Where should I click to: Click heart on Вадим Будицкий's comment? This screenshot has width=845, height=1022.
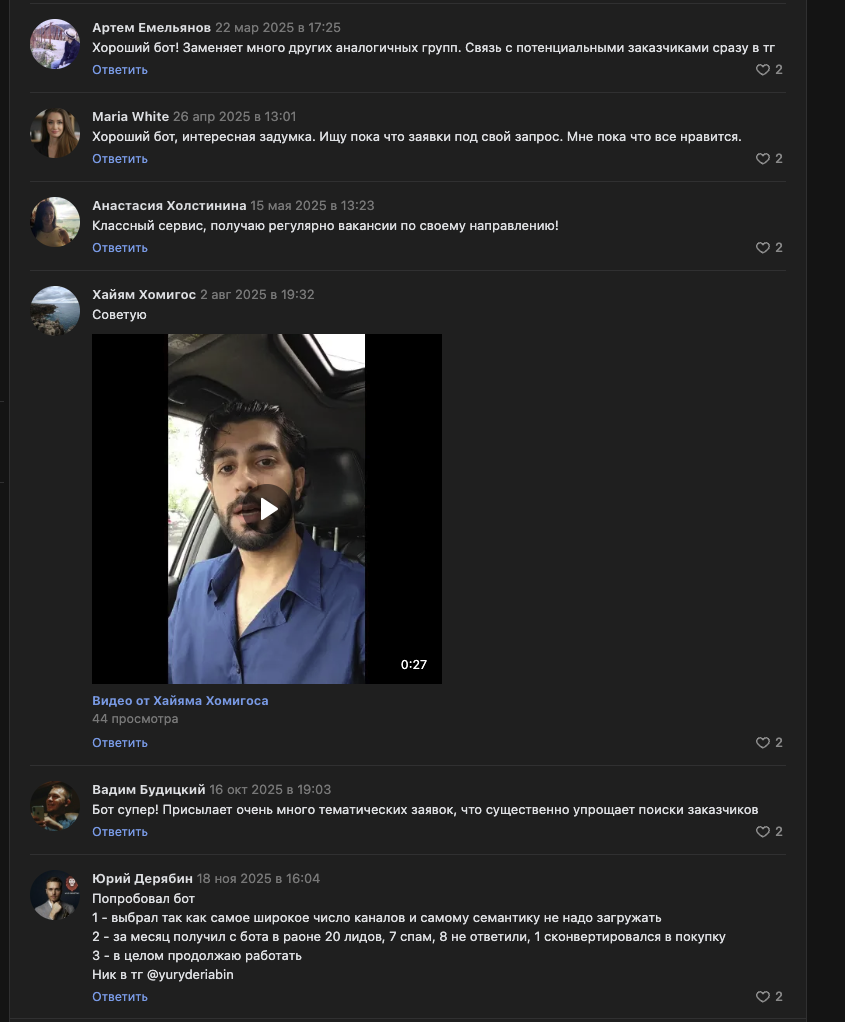[x=763, y=832]
